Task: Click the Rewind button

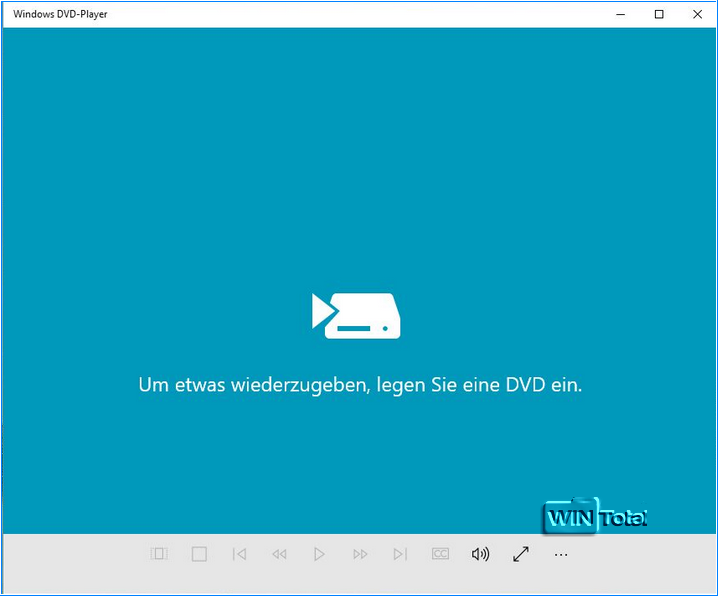Action: tap(279, 554)
